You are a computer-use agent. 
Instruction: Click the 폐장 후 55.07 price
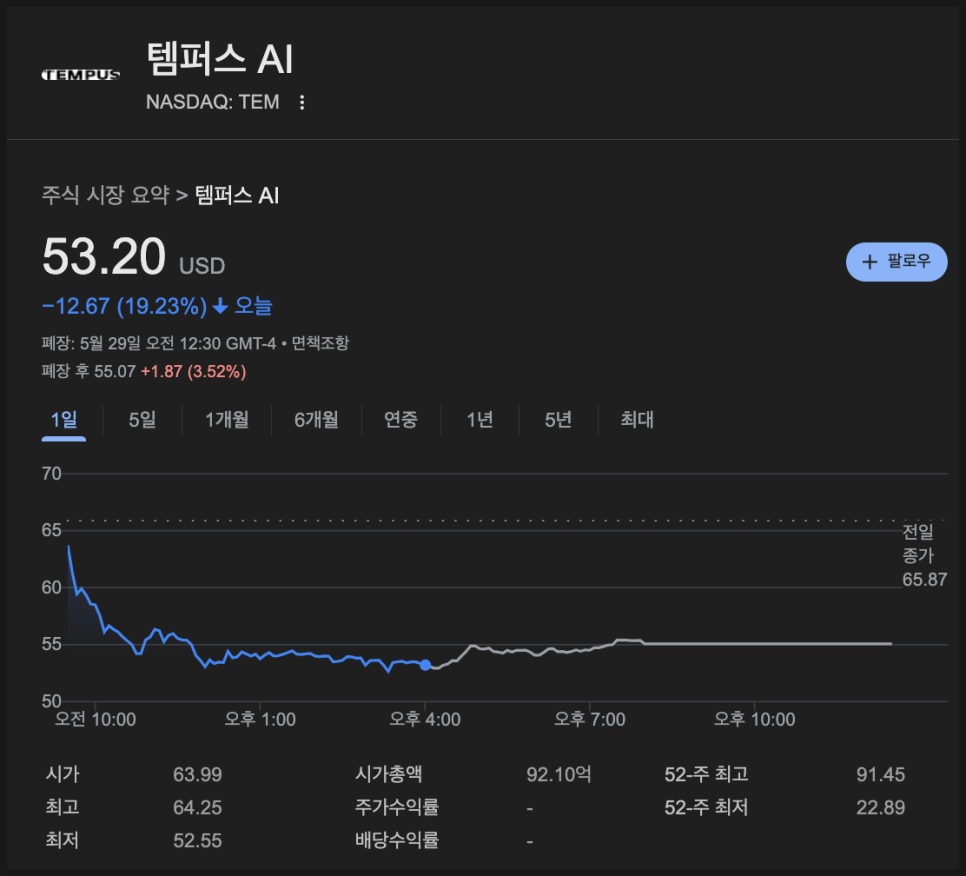tap(89, 371)
